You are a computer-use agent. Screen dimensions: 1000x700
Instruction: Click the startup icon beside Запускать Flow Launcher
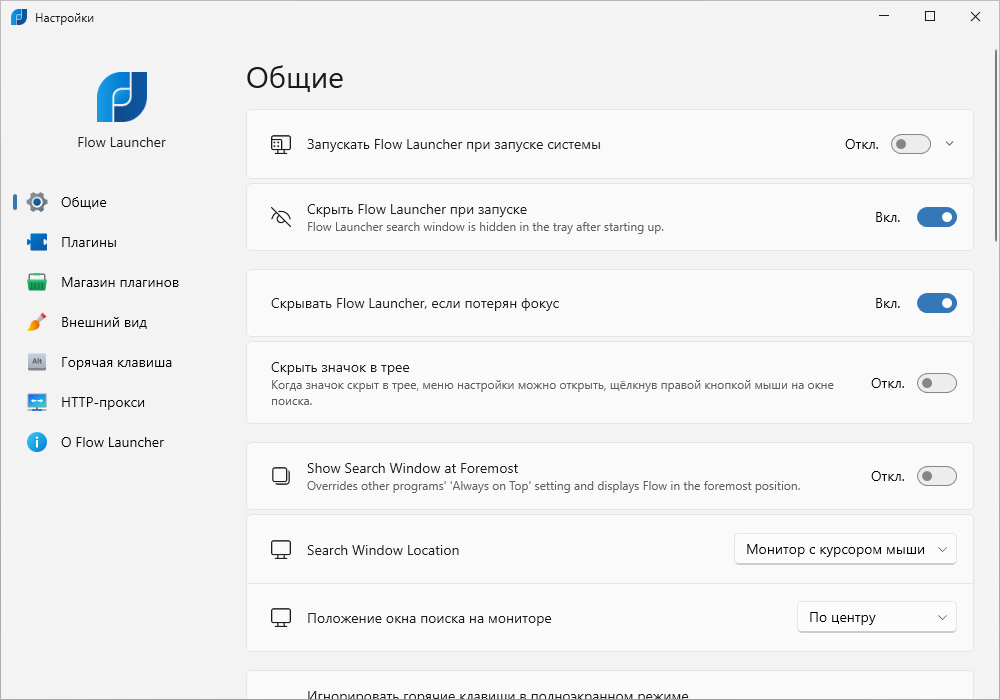coord(281,144)
